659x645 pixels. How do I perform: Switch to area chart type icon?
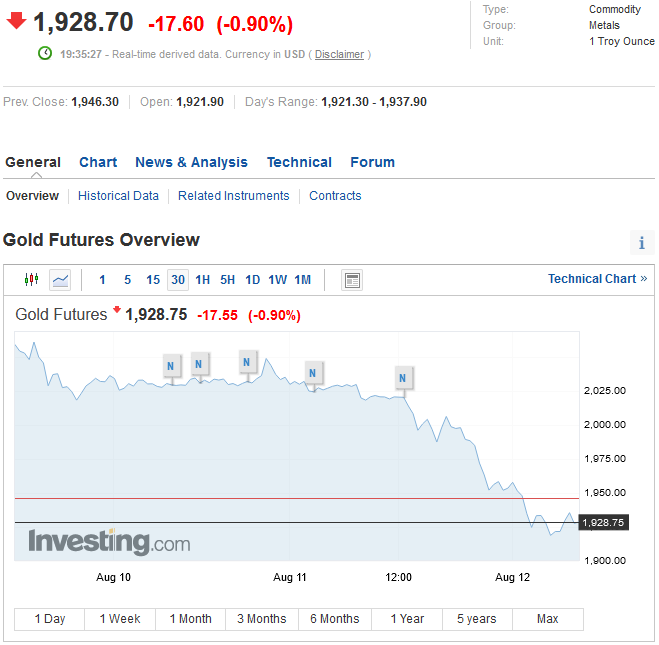(x=61, y=280)
